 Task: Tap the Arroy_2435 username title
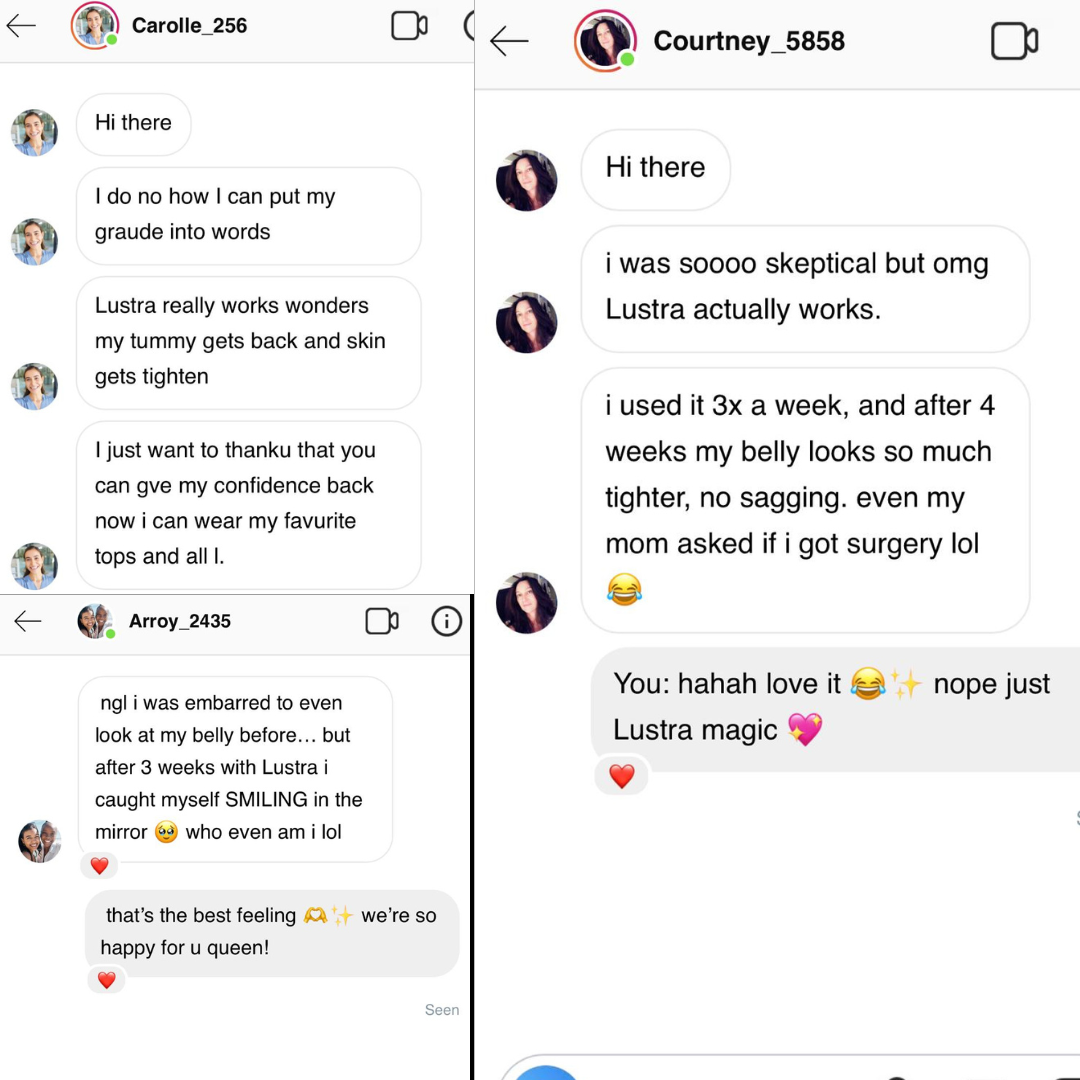pyautogui.click(x=180, y=621)
